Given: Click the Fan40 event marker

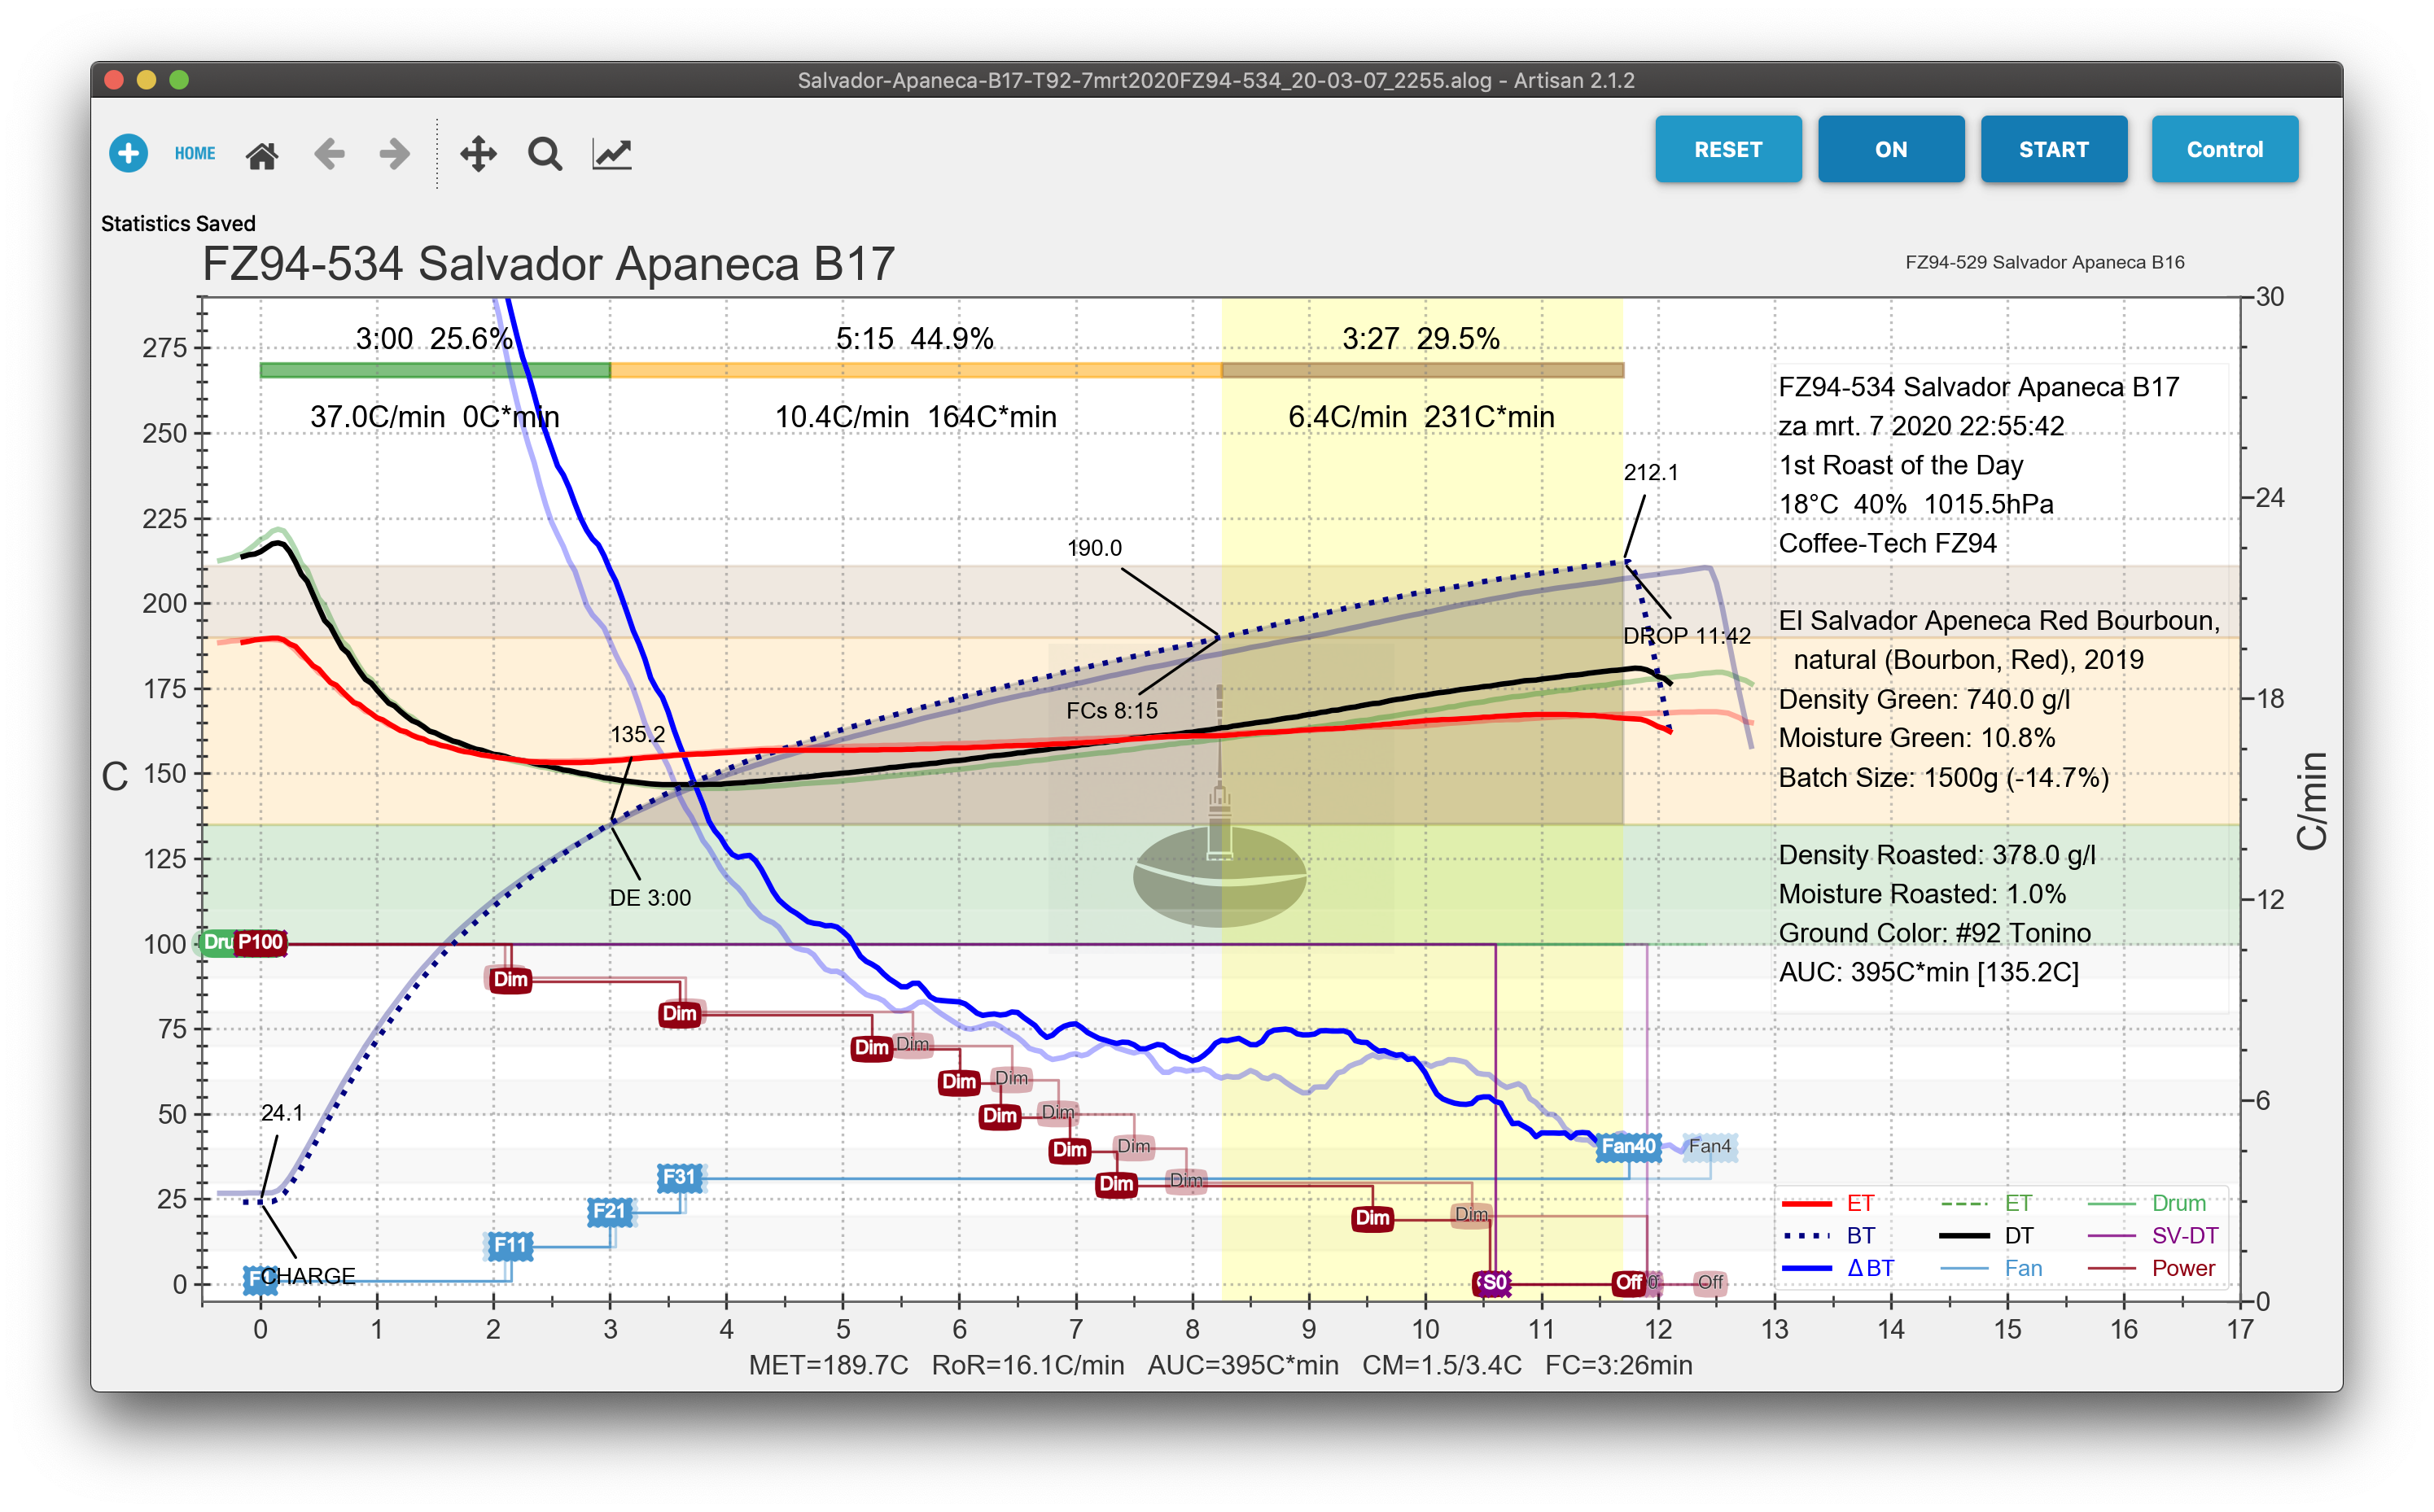Looking at the screenshot, I should point(1628,1146).
